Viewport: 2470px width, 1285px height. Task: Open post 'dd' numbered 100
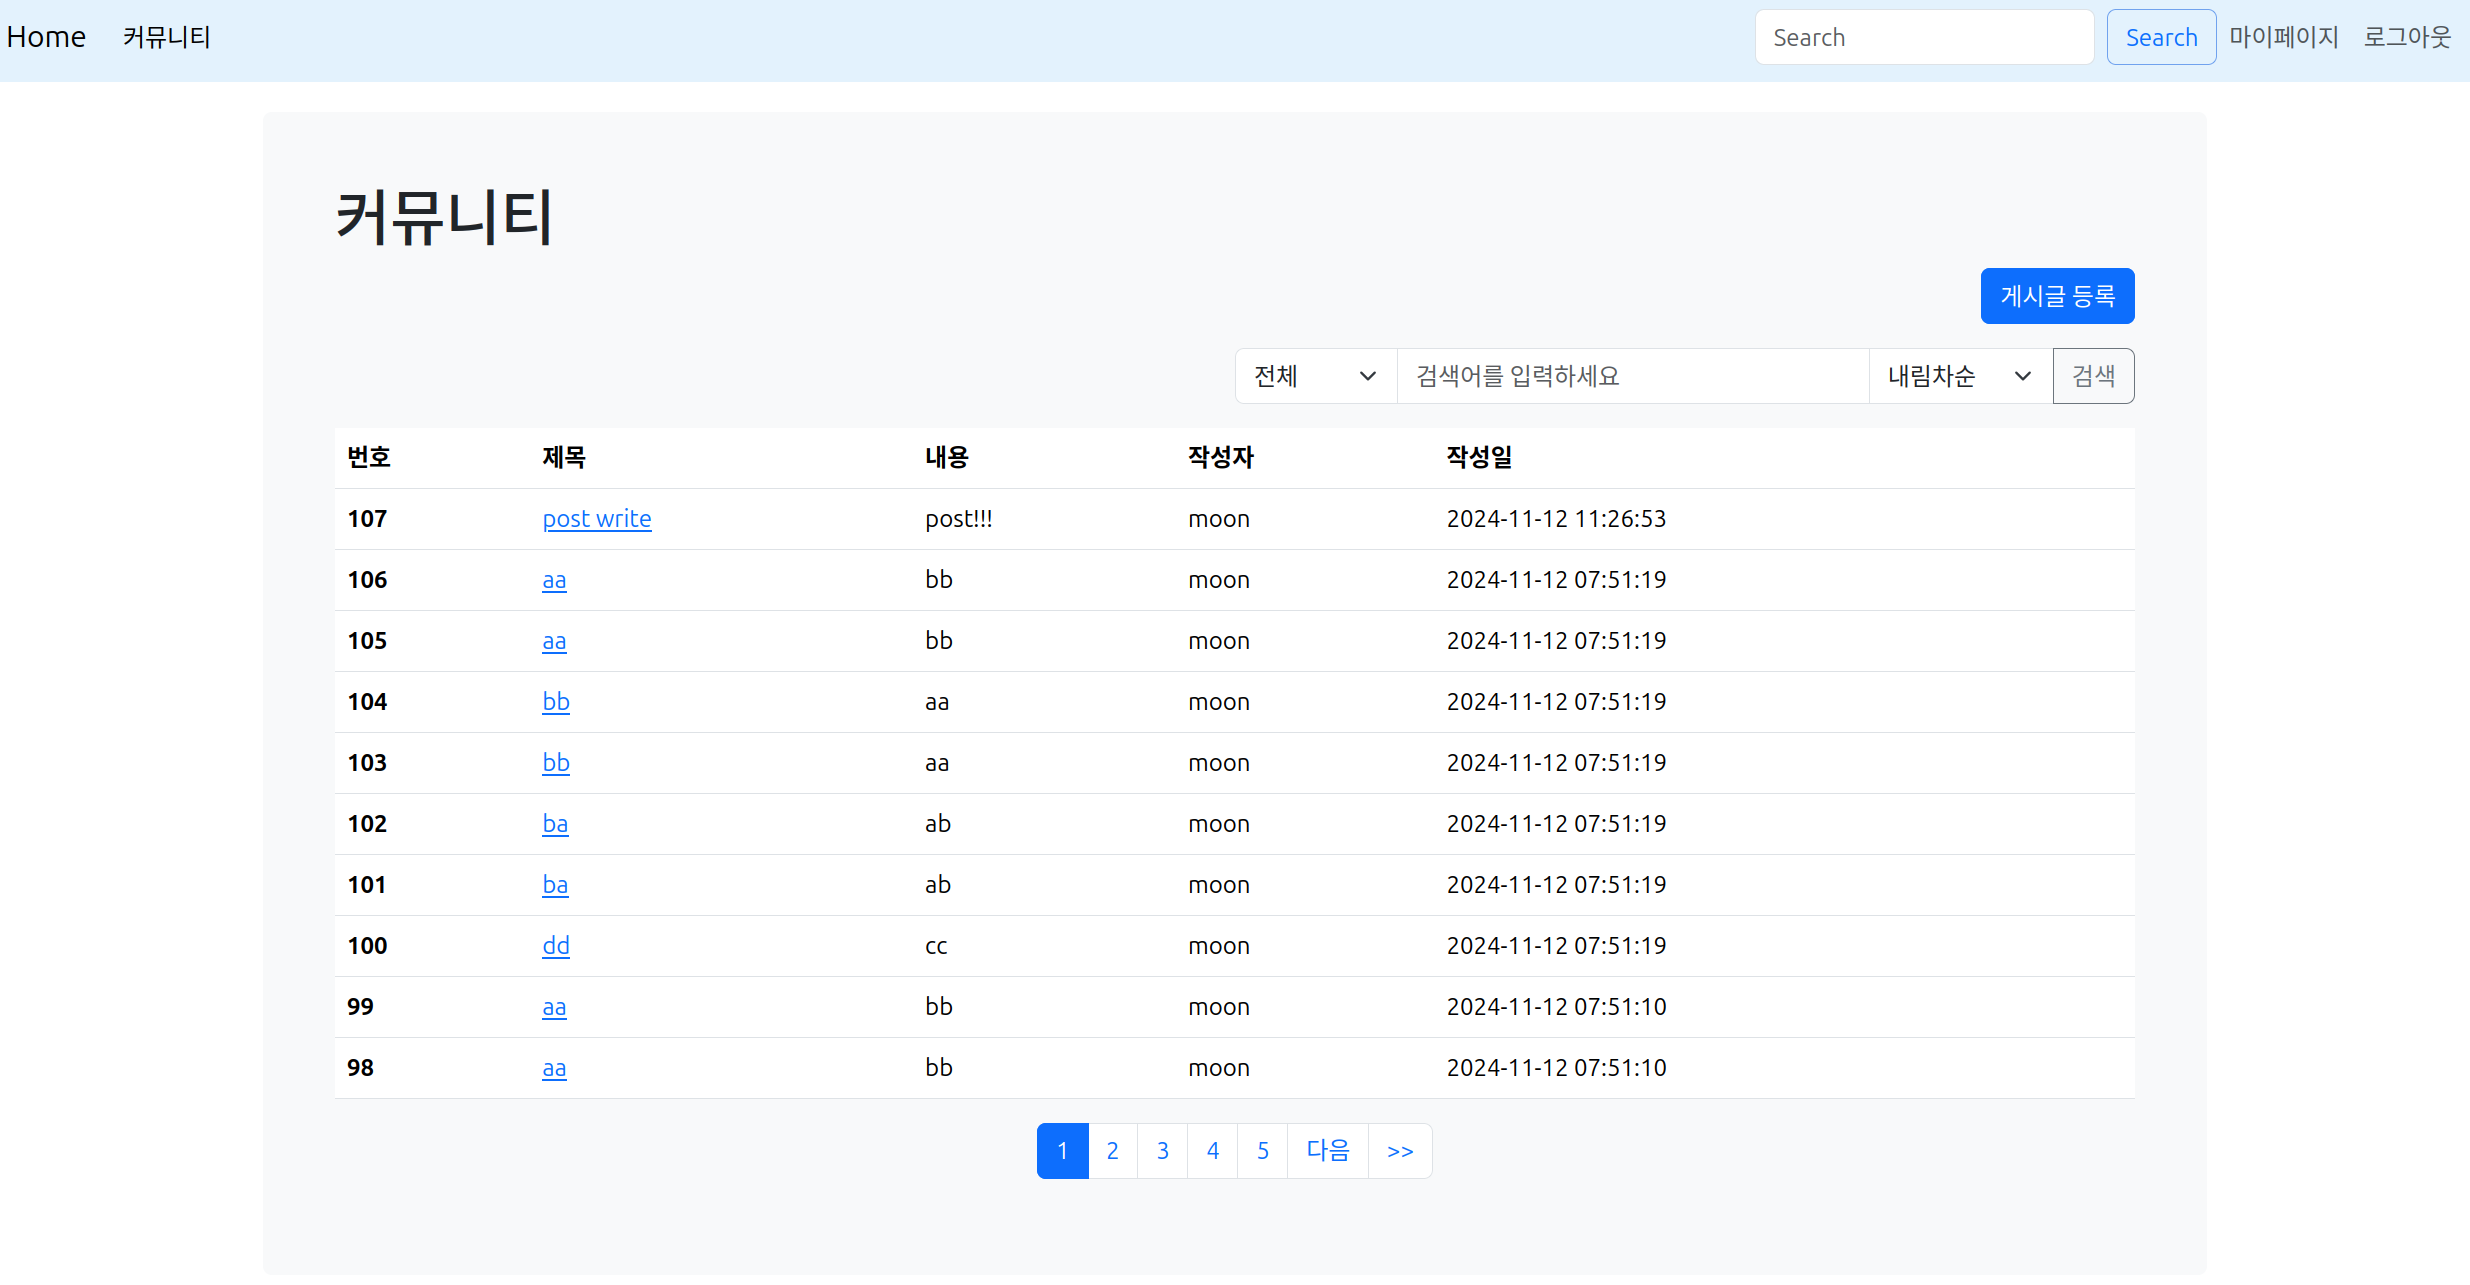(x=555, y=945)
